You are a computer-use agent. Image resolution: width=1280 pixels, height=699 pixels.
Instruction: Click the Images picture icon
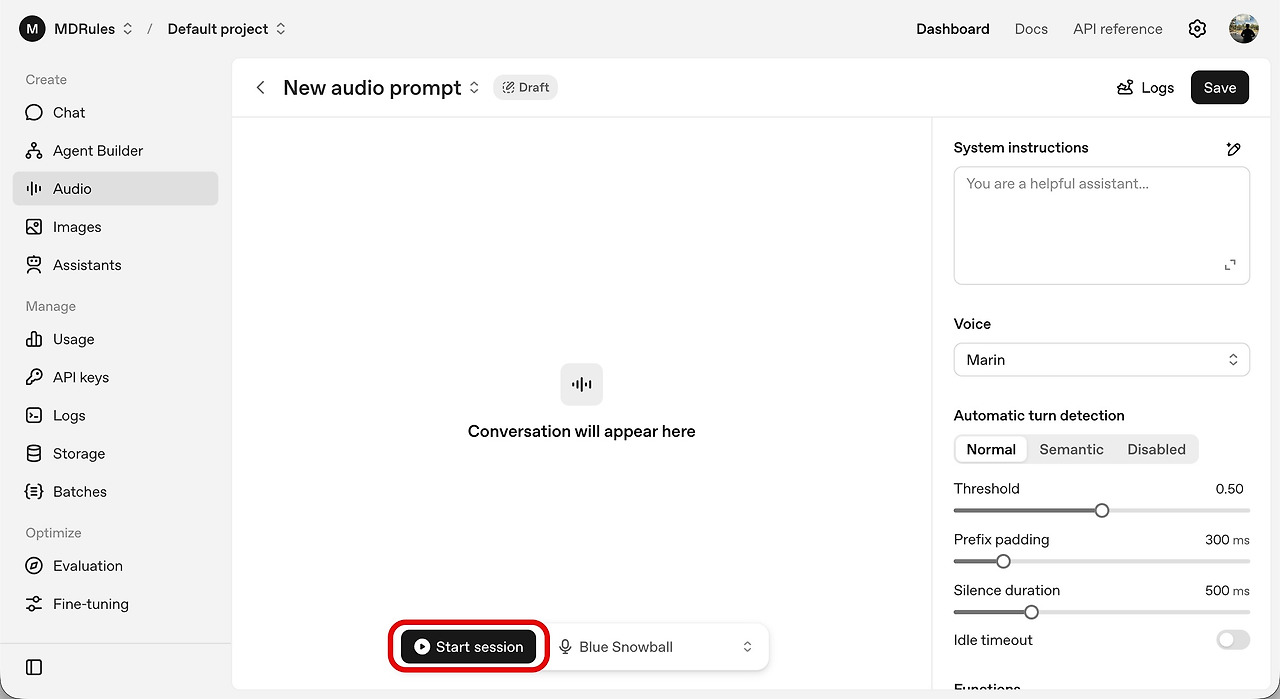(x=34, y=227)
